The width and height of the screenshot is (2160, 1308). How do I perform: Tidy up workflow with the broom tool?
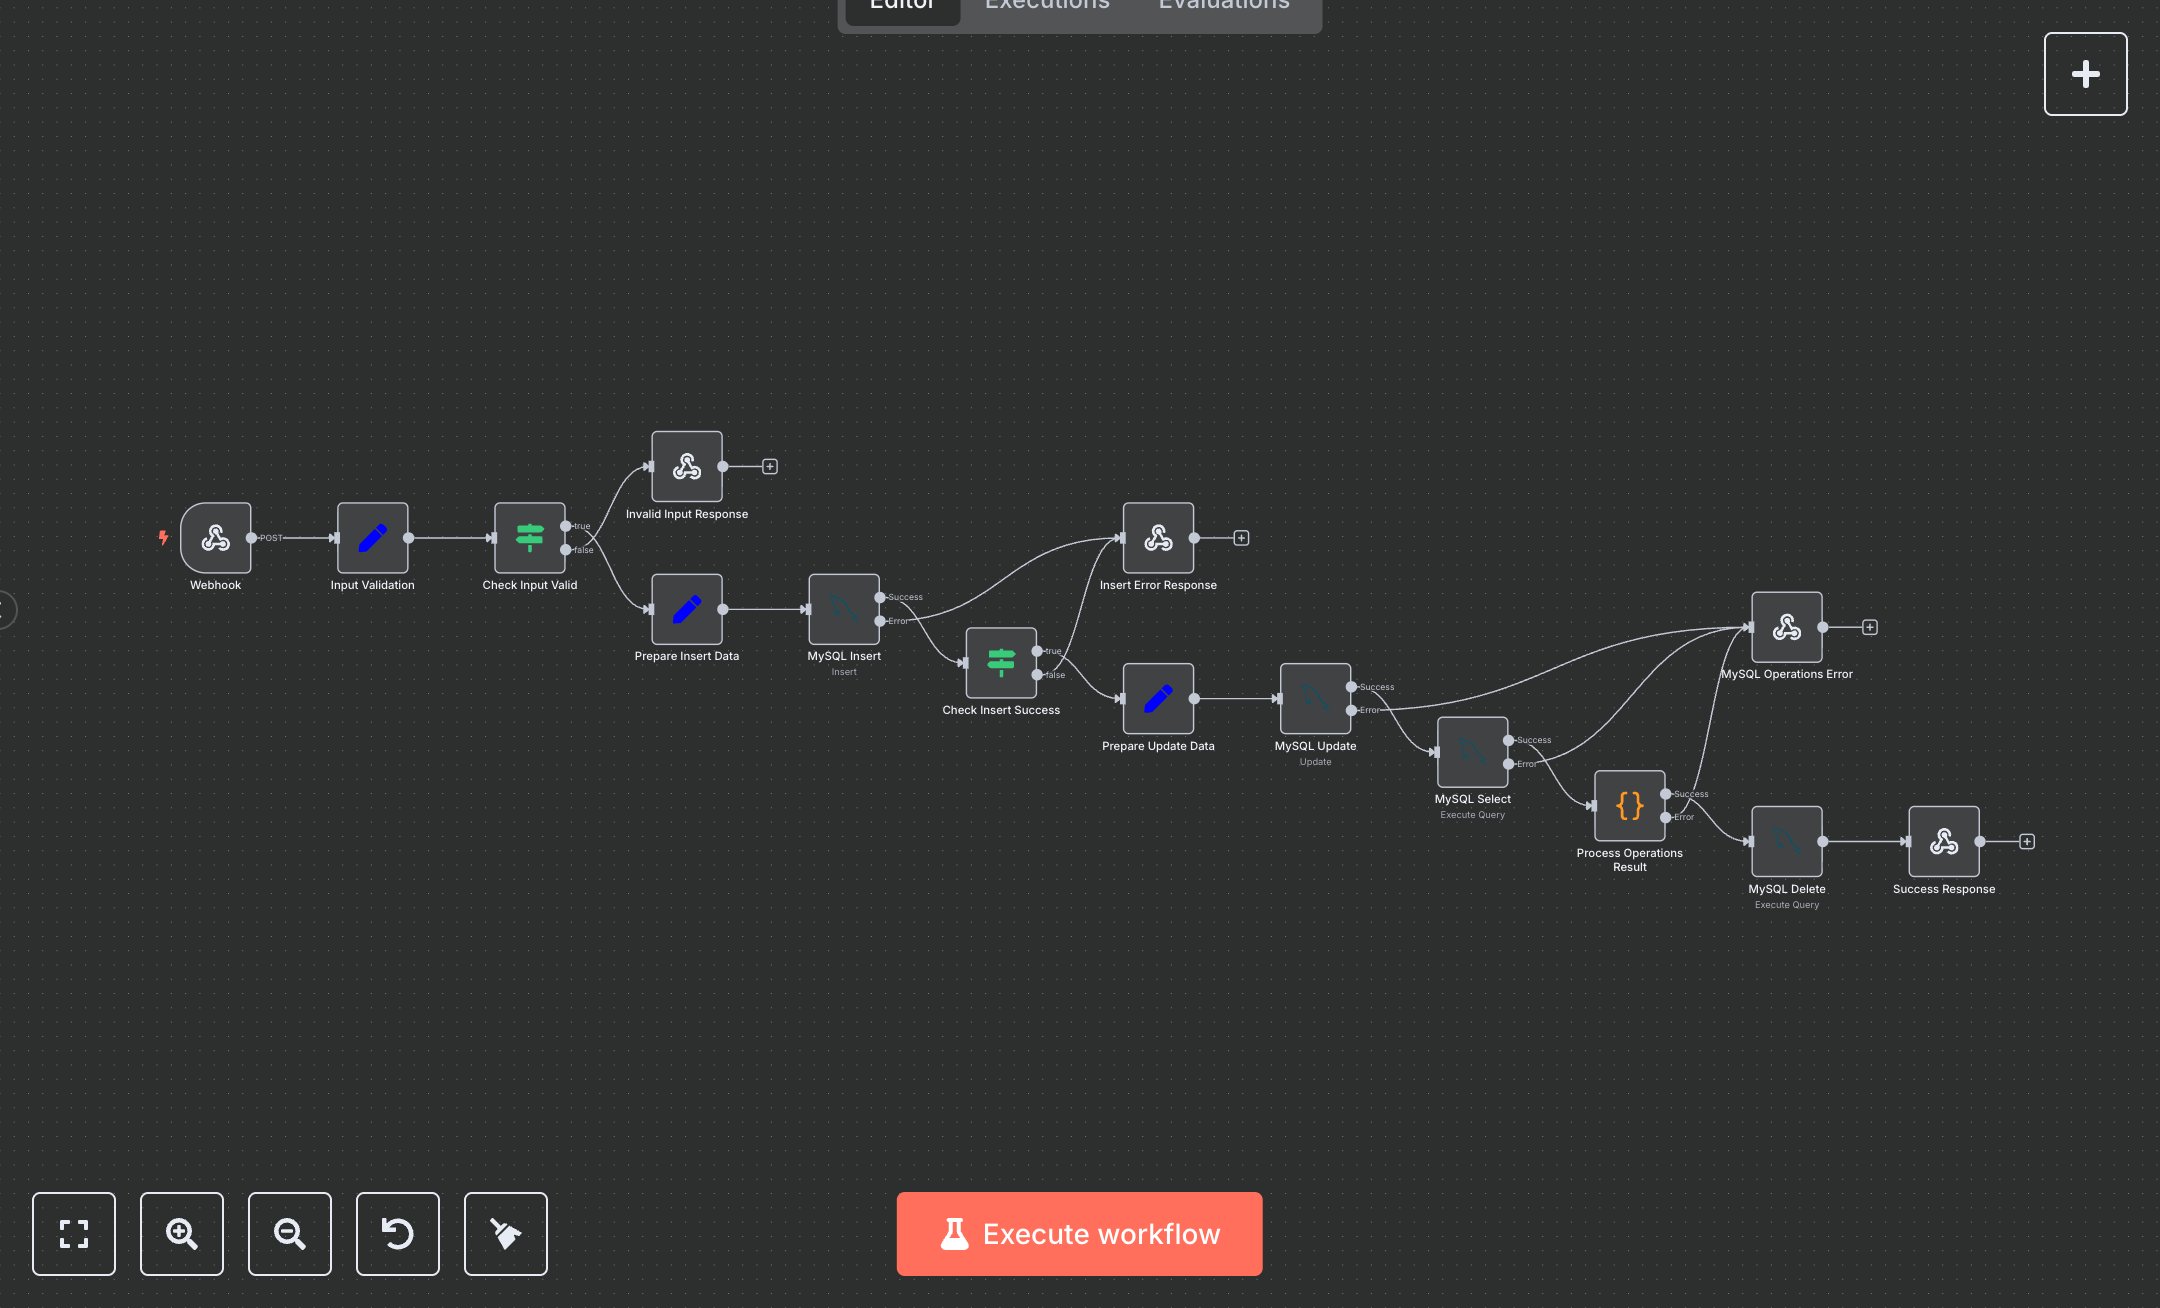(x=505, y=1234)
